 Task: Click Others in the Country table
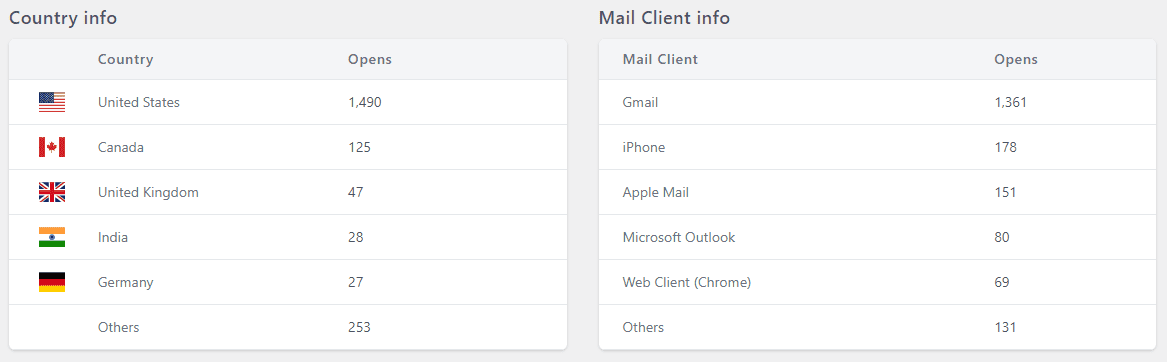click(x=118, y=327)
